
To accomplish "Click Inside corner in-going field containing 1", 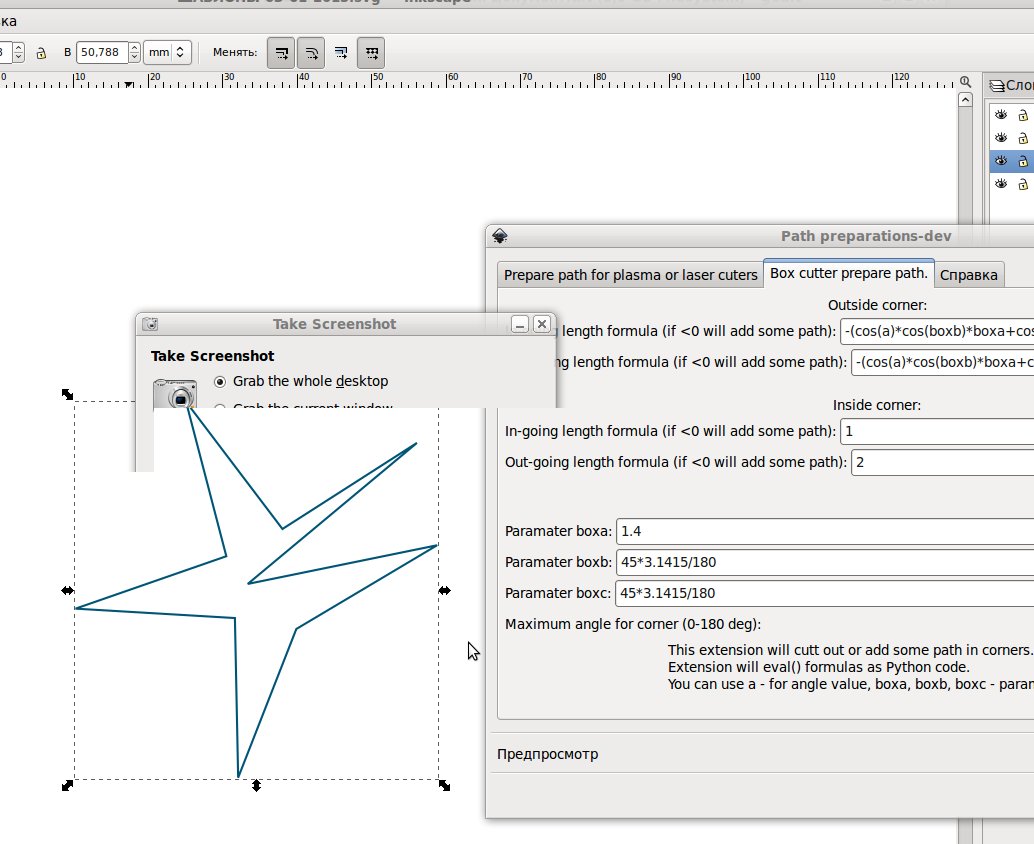I will click(937, 431).
